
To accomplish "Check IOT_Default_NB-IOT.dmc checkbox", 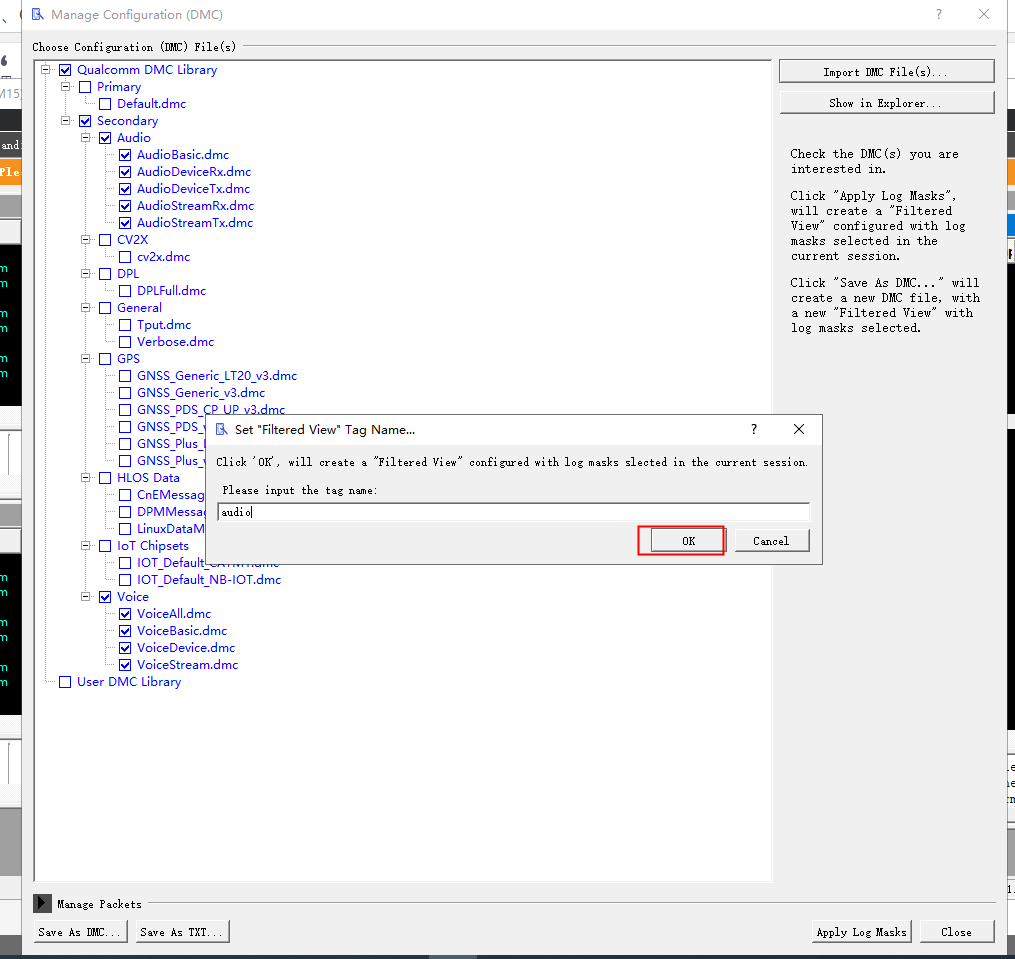I will pos(125,580).
